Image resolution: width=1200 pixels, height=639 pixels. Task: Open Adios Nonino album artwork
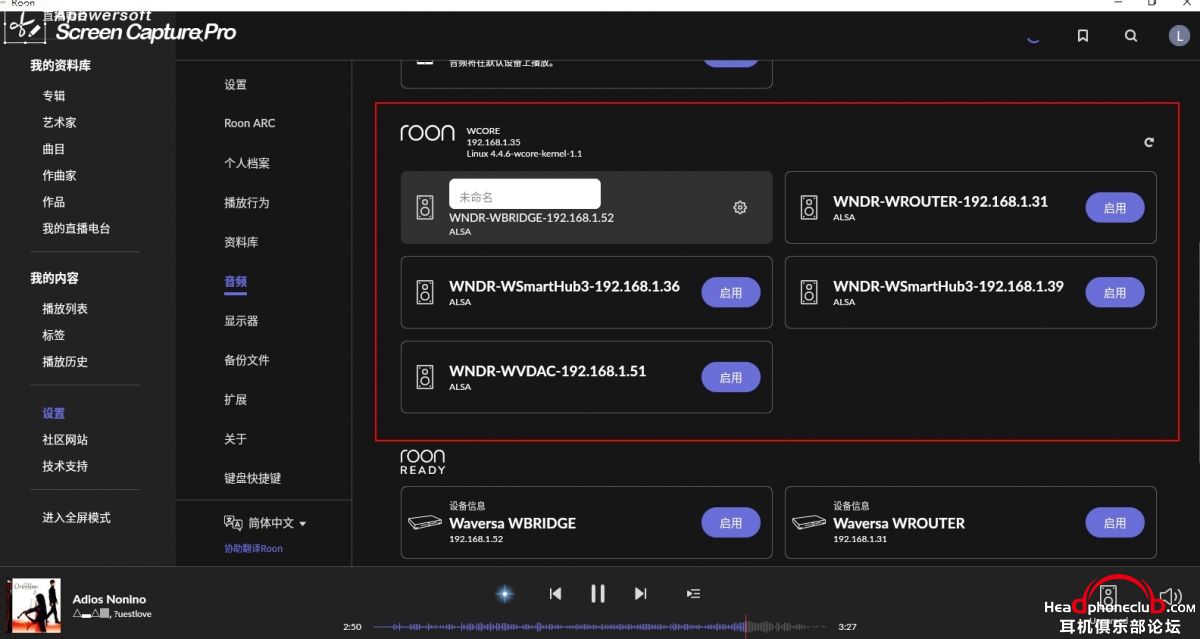coord(35,604)
